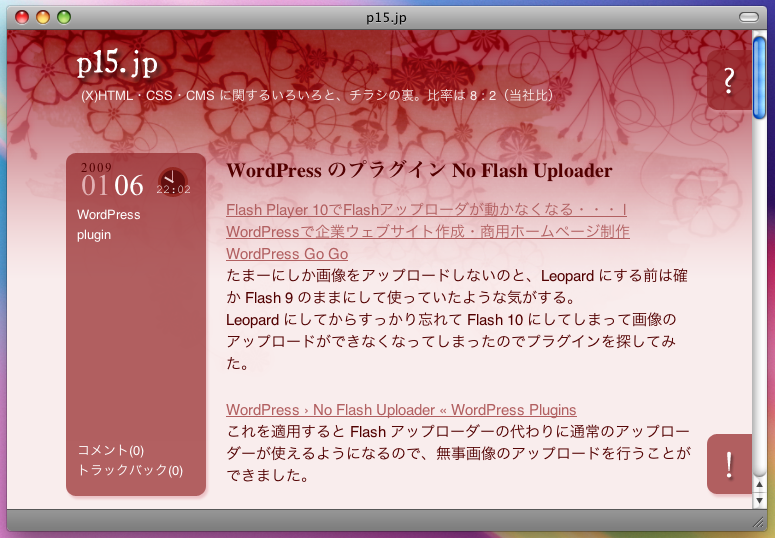Open トラックバック(0) trackback link
The width and height of the screenshot is (775, 538).
pos(130,470)
